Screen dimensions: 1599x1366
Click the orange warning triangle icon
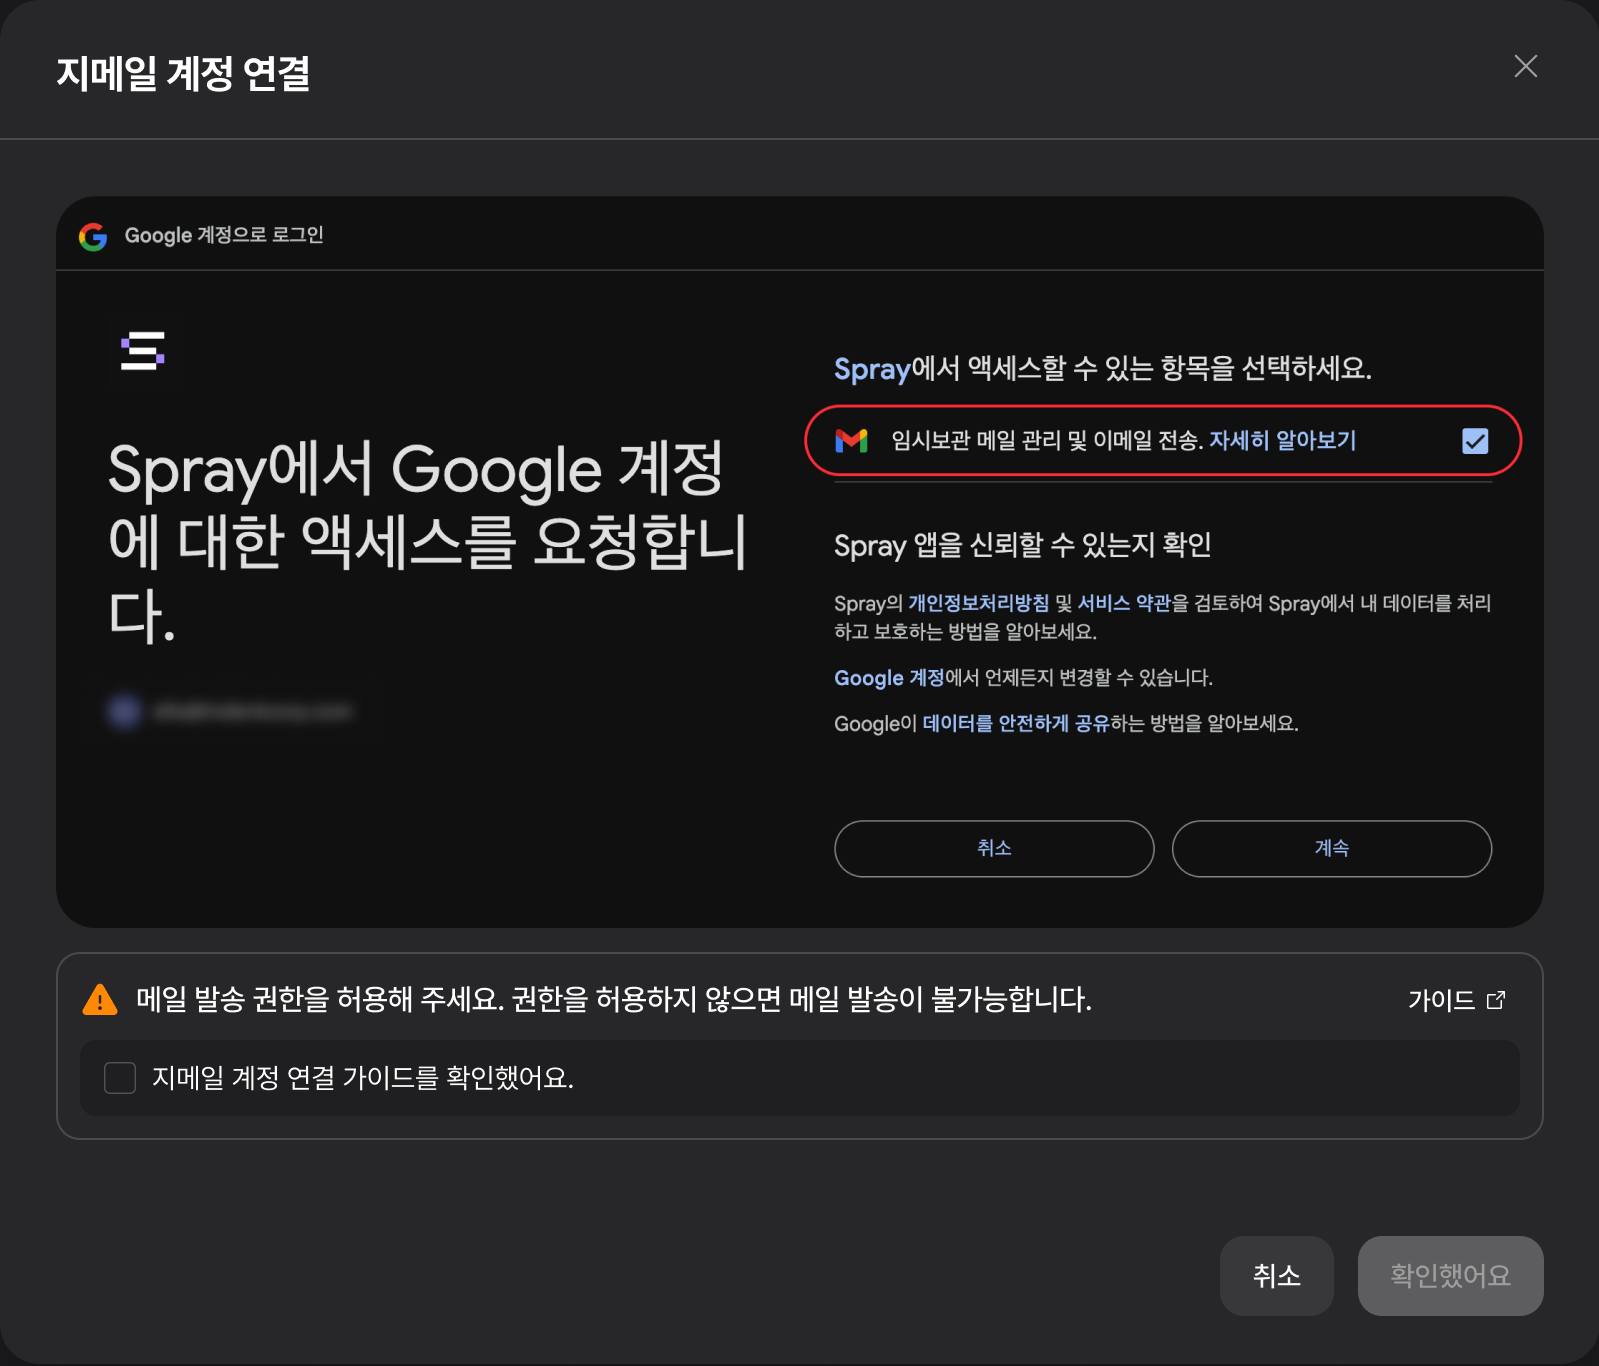[x=100, y=999]
